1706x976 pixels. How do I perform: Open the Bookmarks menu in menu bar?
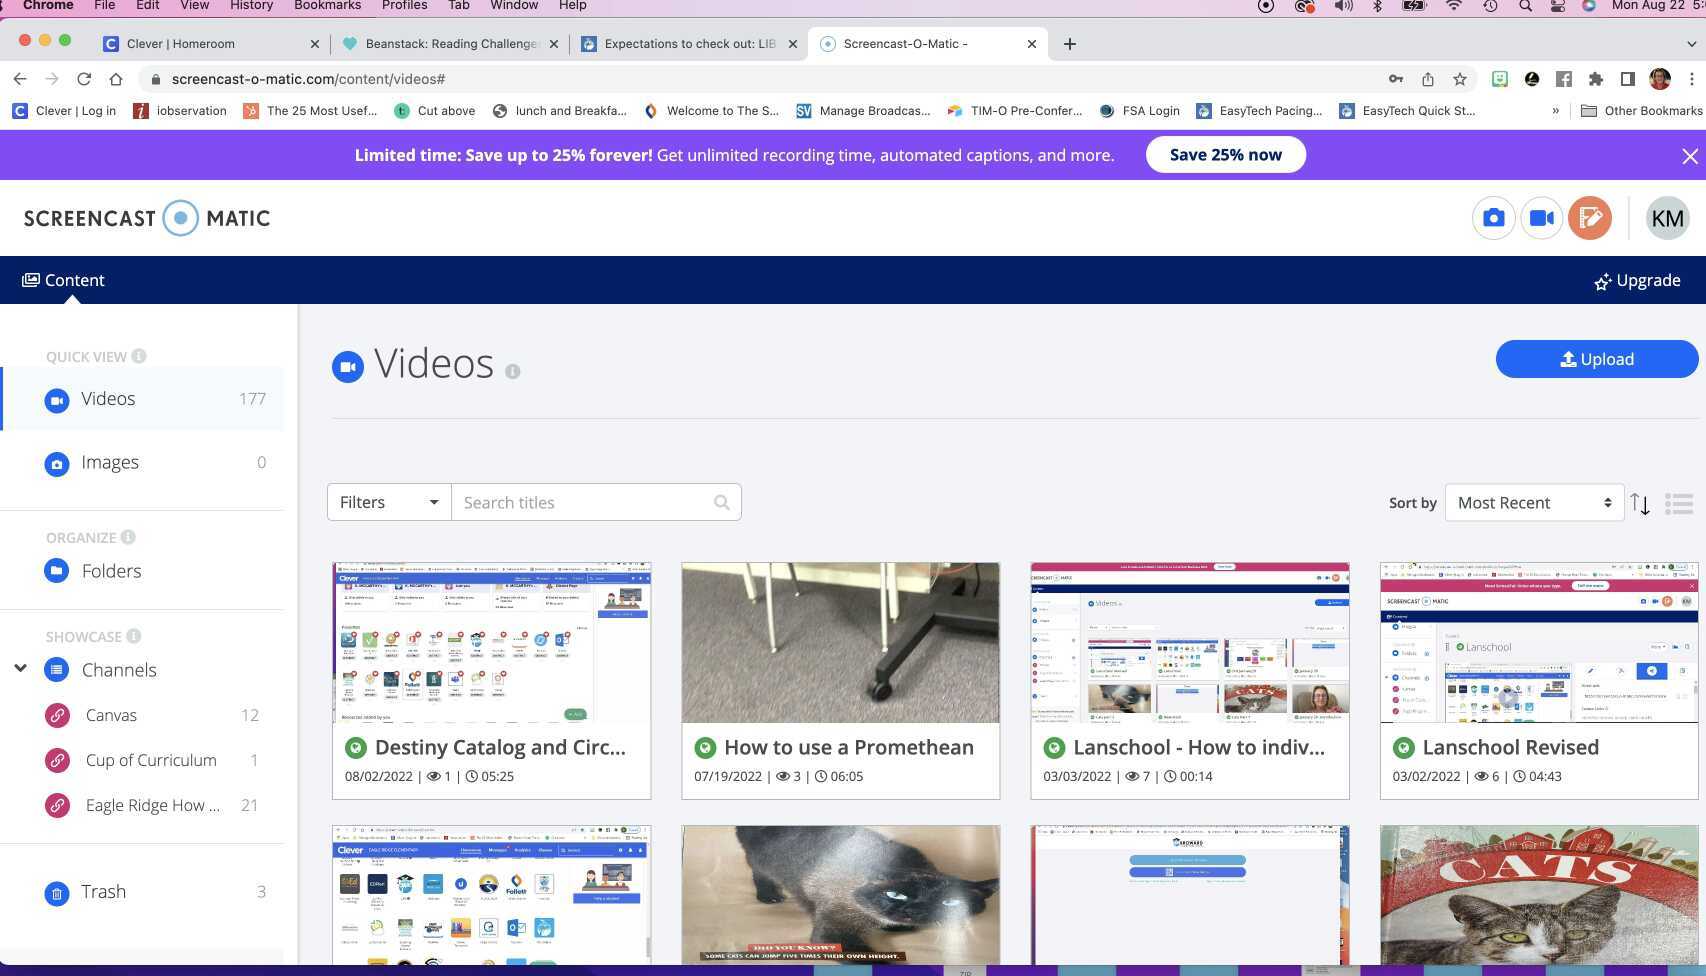[x=327, y=6]
